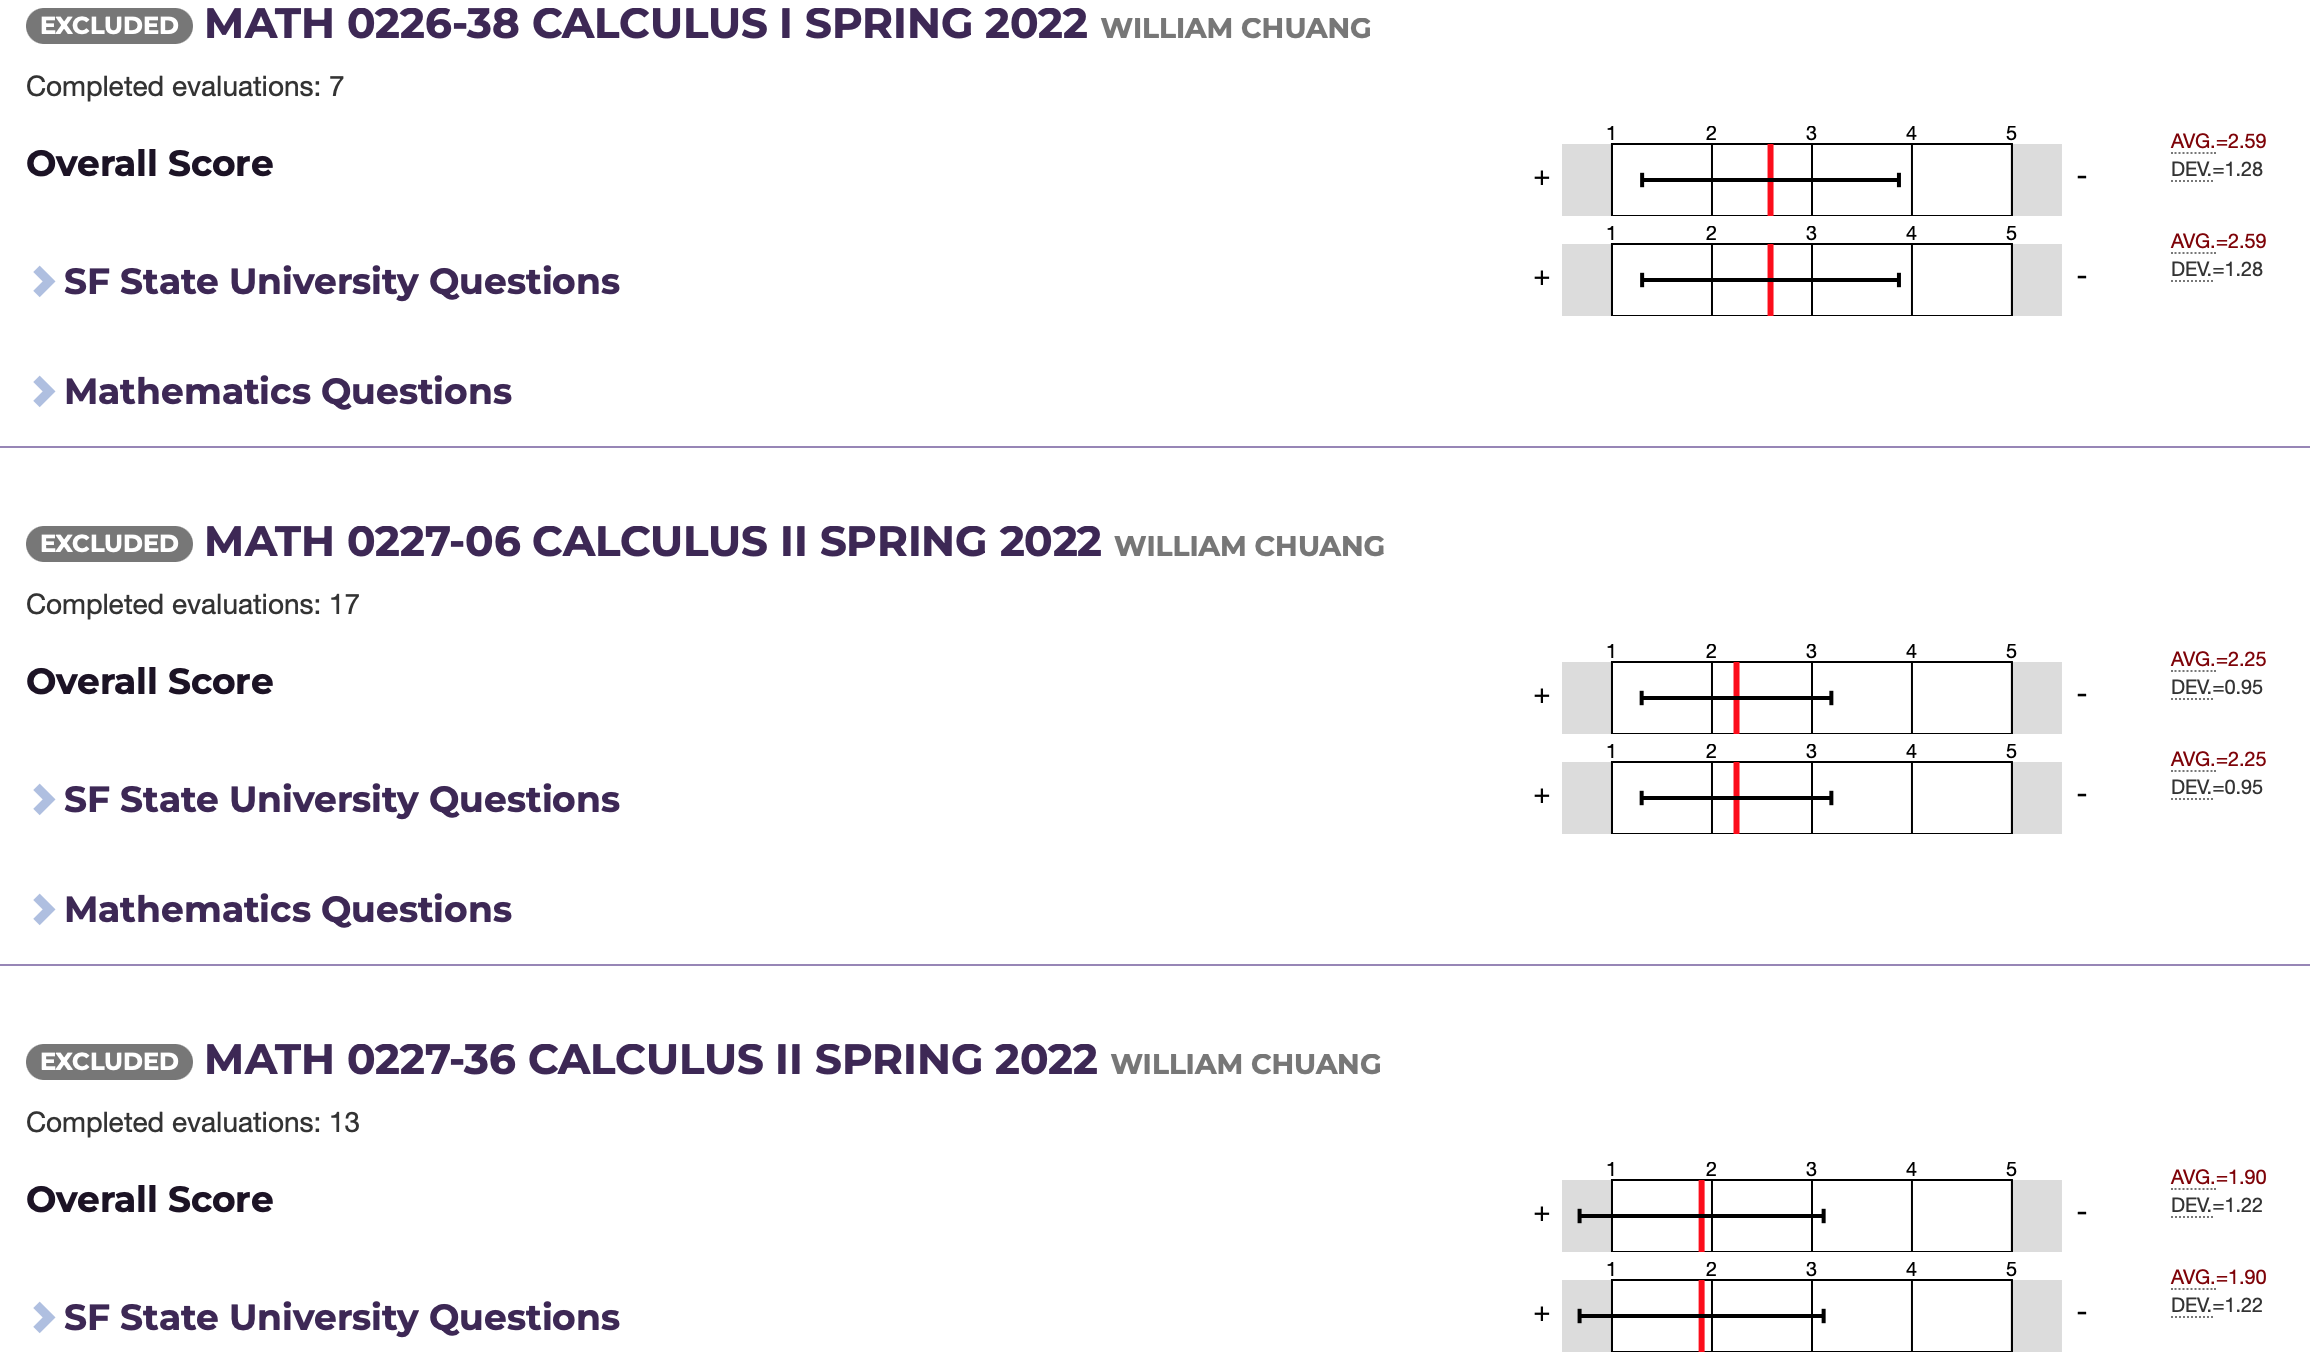Screen dimensions: 2310x1370
Task: Click the EXCLUDED badge on MATH 0226-38
Action: tap(105, 27)
